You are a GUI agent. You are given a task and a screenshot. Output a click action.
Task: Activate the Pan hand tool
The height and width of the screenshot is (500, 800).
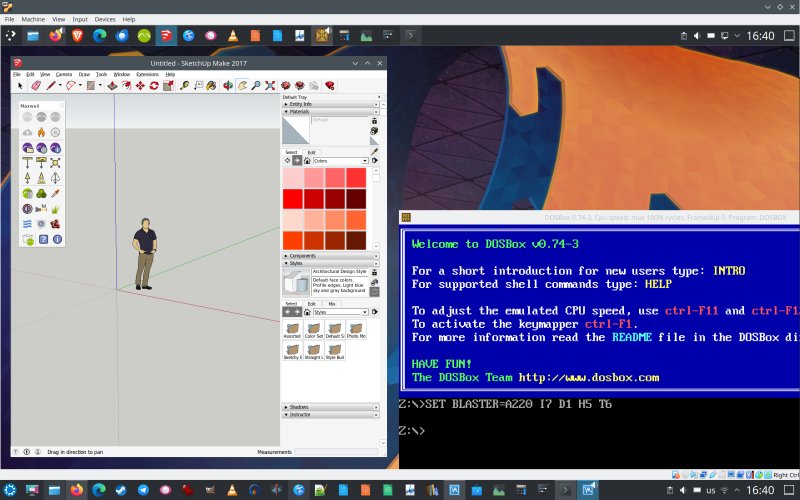point(242,86)
